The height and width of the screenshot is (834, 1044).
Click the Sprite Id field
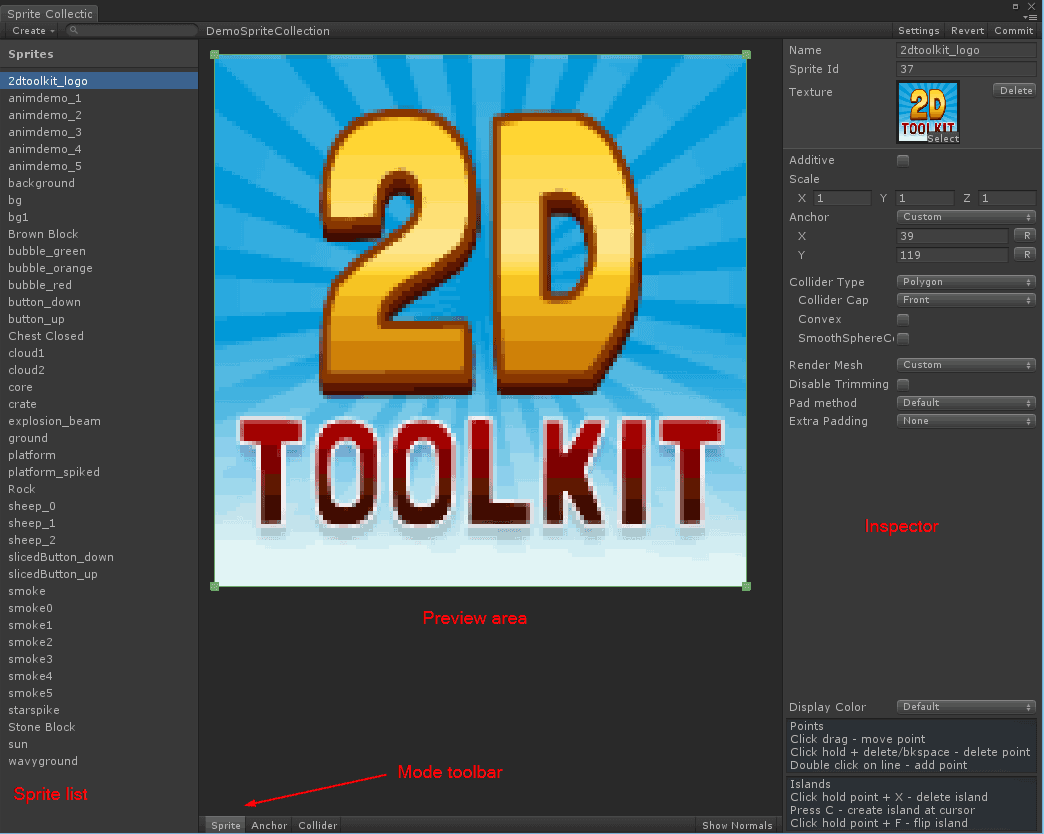pyautogui.click(x=966, y=69)
